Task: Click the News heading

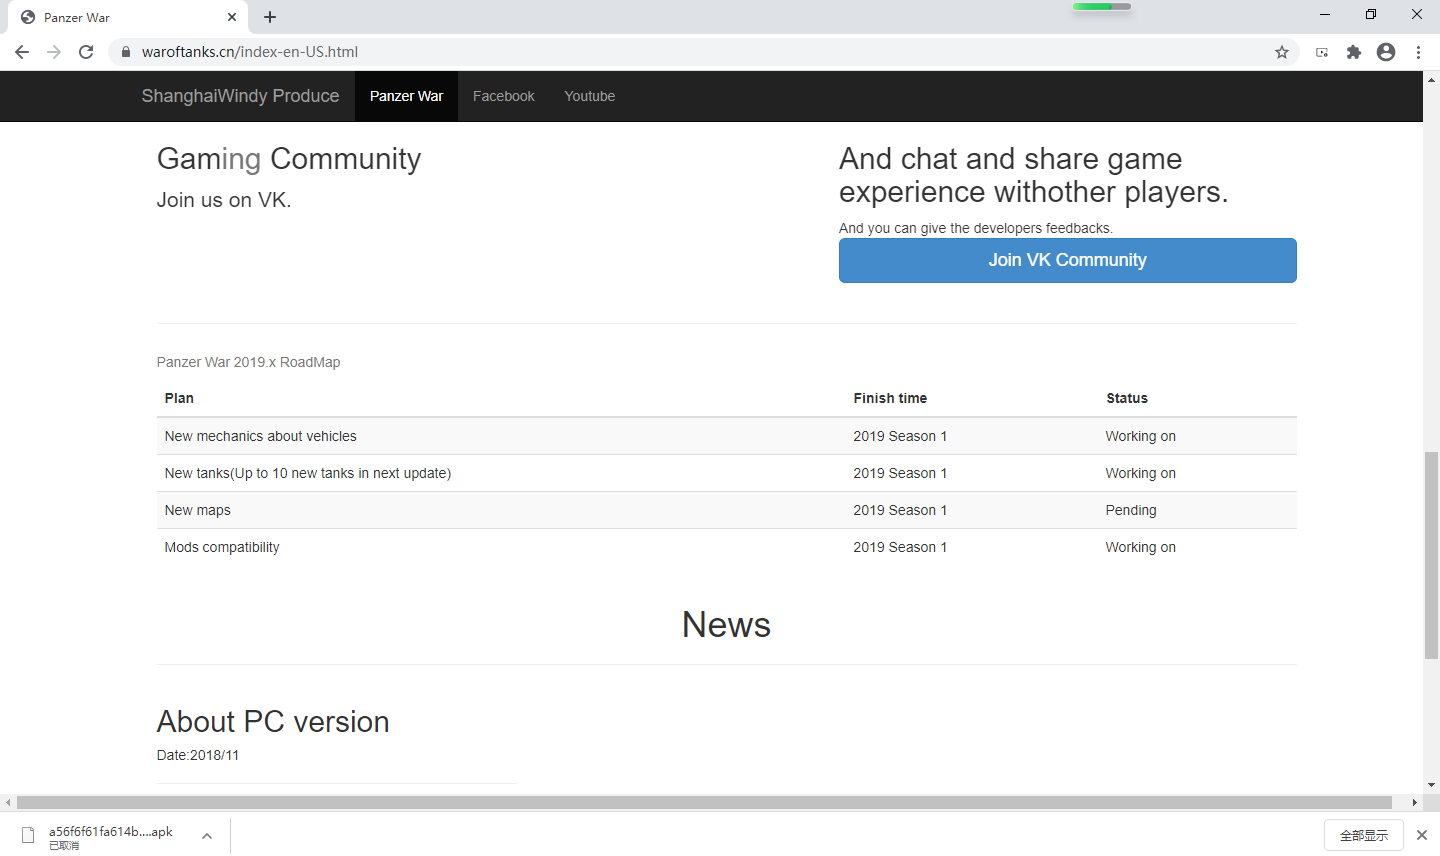Action: tap(726, 625)
